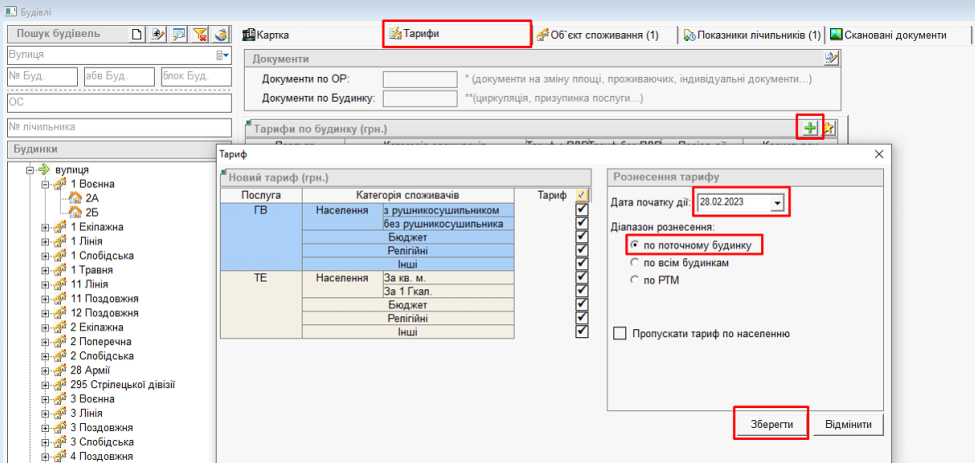The width and height of the screenshot is (975, 463).
Task: Select the 'по всім будинкам' radio option
Action: pyautogui.click(x=634, y=262)
